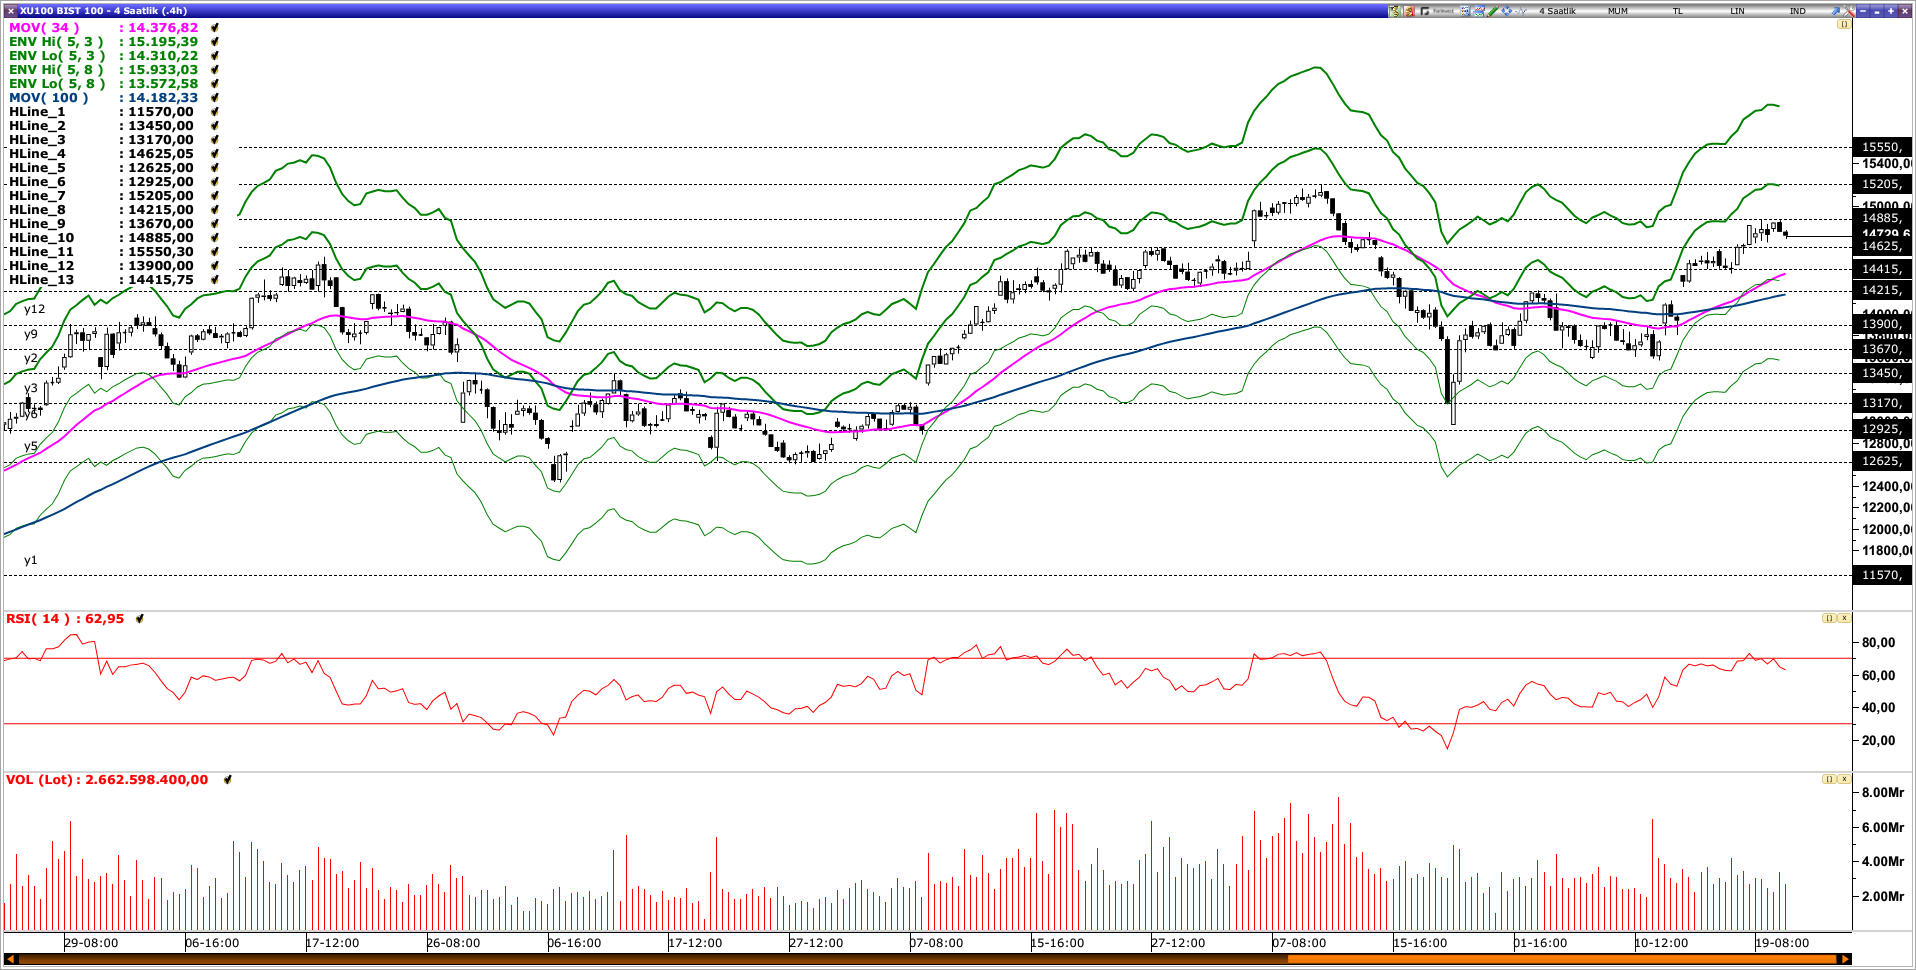Select the HLine_4 label

(37, 154)
